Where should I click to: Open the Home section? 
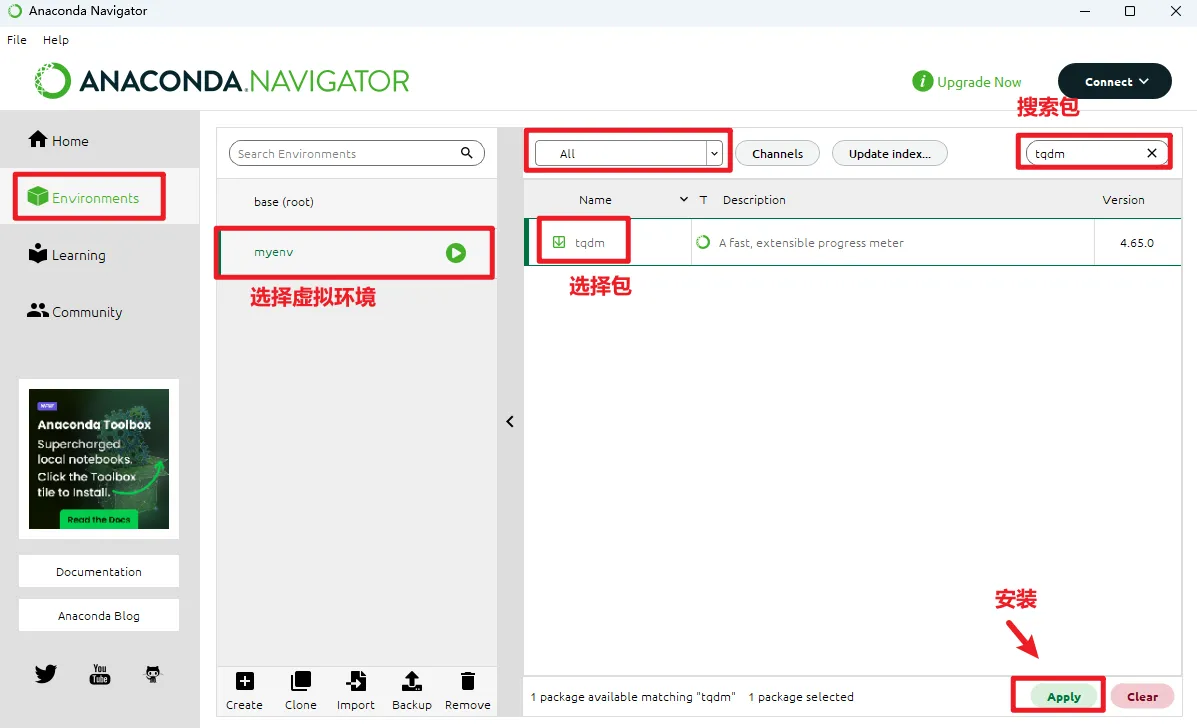click(59, 140)
